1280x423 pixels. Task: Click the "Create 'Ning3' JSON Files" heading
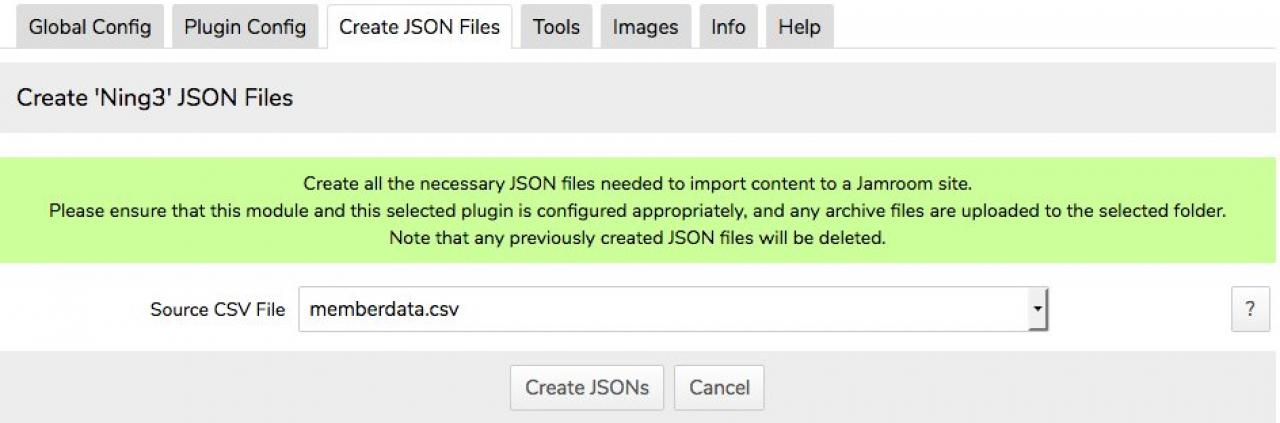point(155,99)
